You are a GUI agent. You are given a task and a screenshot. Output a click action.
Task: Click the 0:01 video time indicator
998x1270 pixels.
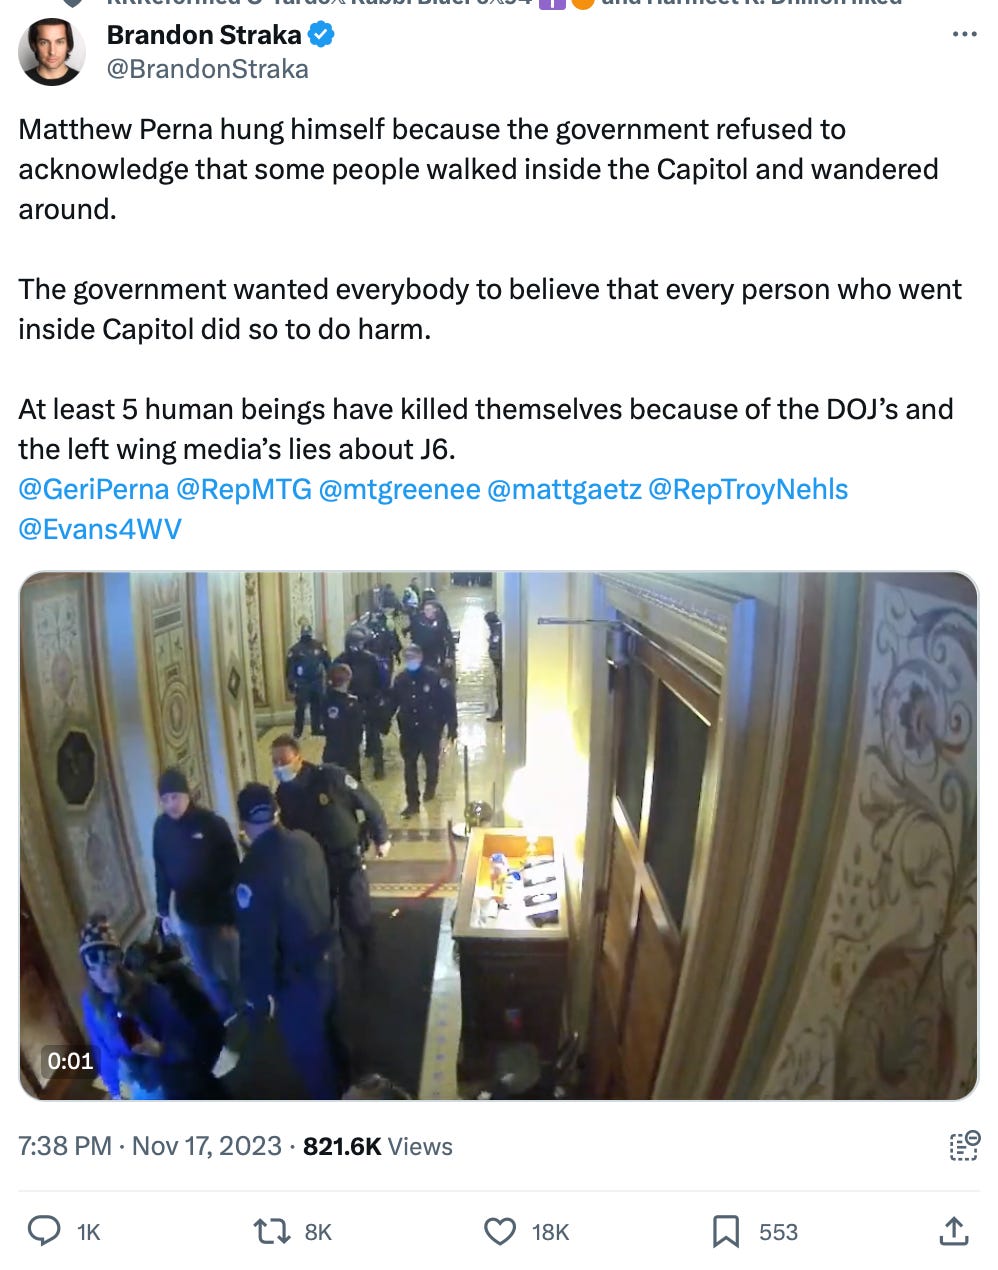[70, 1061]
